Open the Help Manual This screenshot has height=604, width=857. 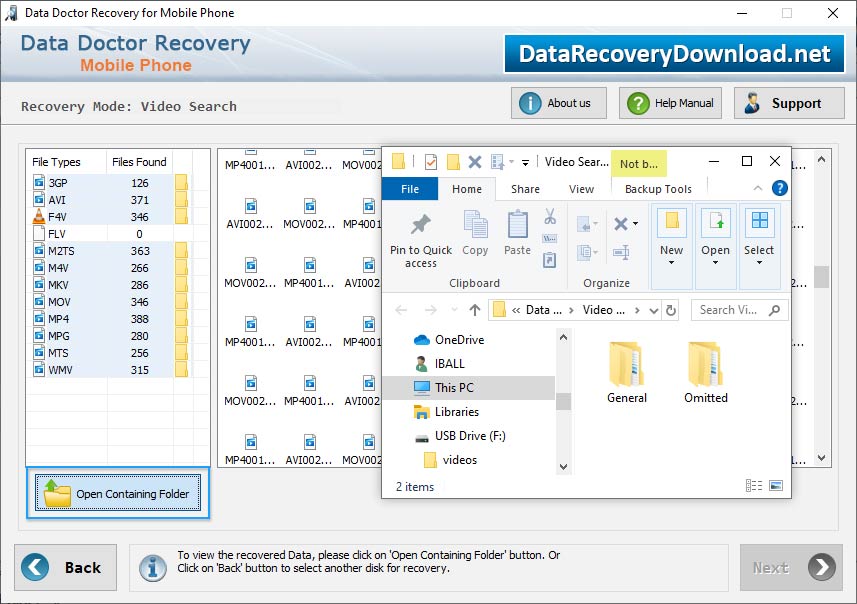[x=670, y=103]
